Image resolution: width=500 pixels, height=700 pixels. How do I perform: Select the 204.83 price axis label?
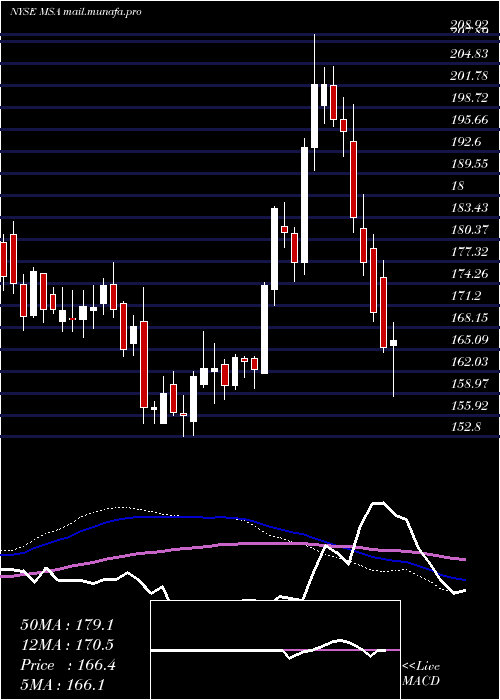click(x=469, y=54)
